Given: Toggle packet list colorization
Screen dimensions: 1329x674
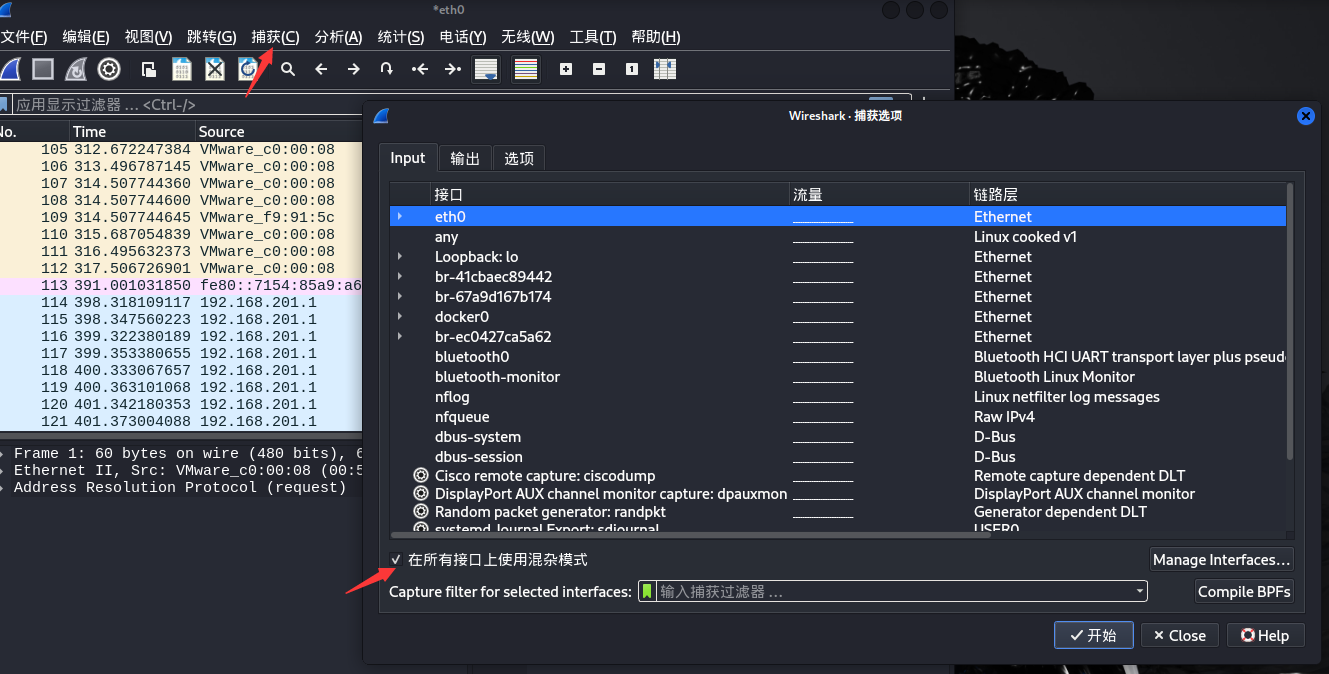Looking at the screenshot, I should point(526,69).
